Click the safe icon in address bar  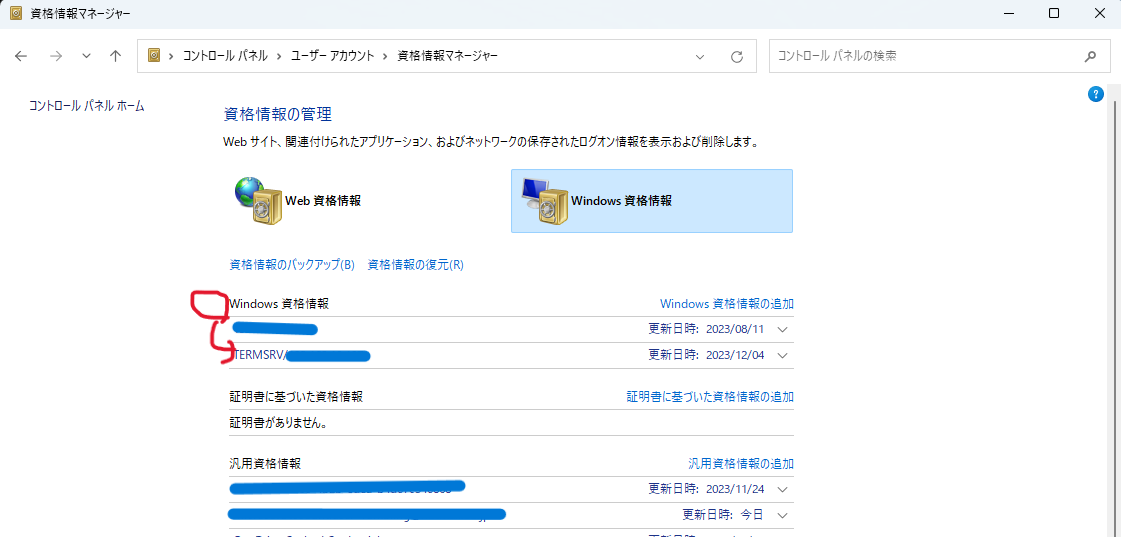tap(154, 56)
